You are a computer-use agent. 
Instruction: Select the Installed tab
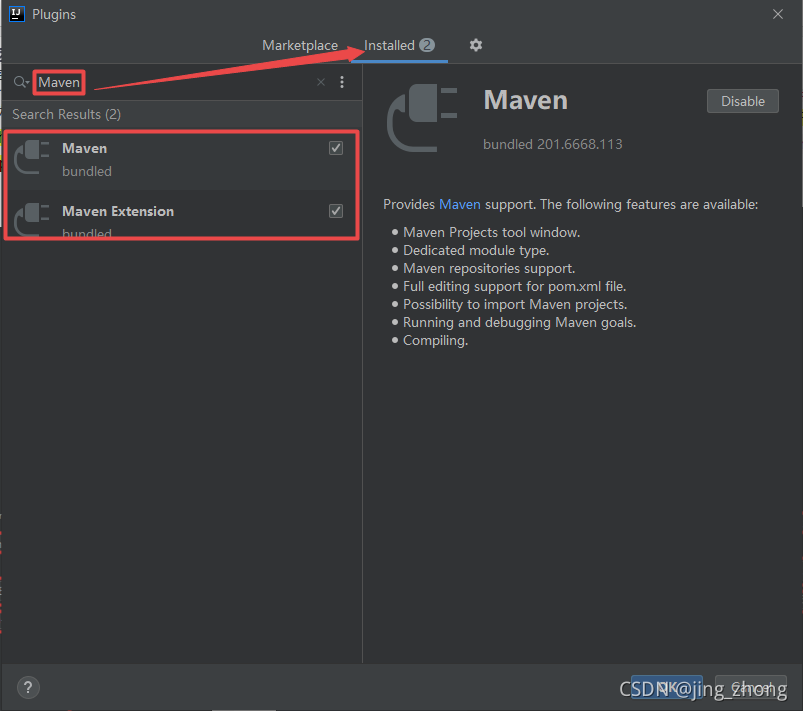tap(399, 45)
